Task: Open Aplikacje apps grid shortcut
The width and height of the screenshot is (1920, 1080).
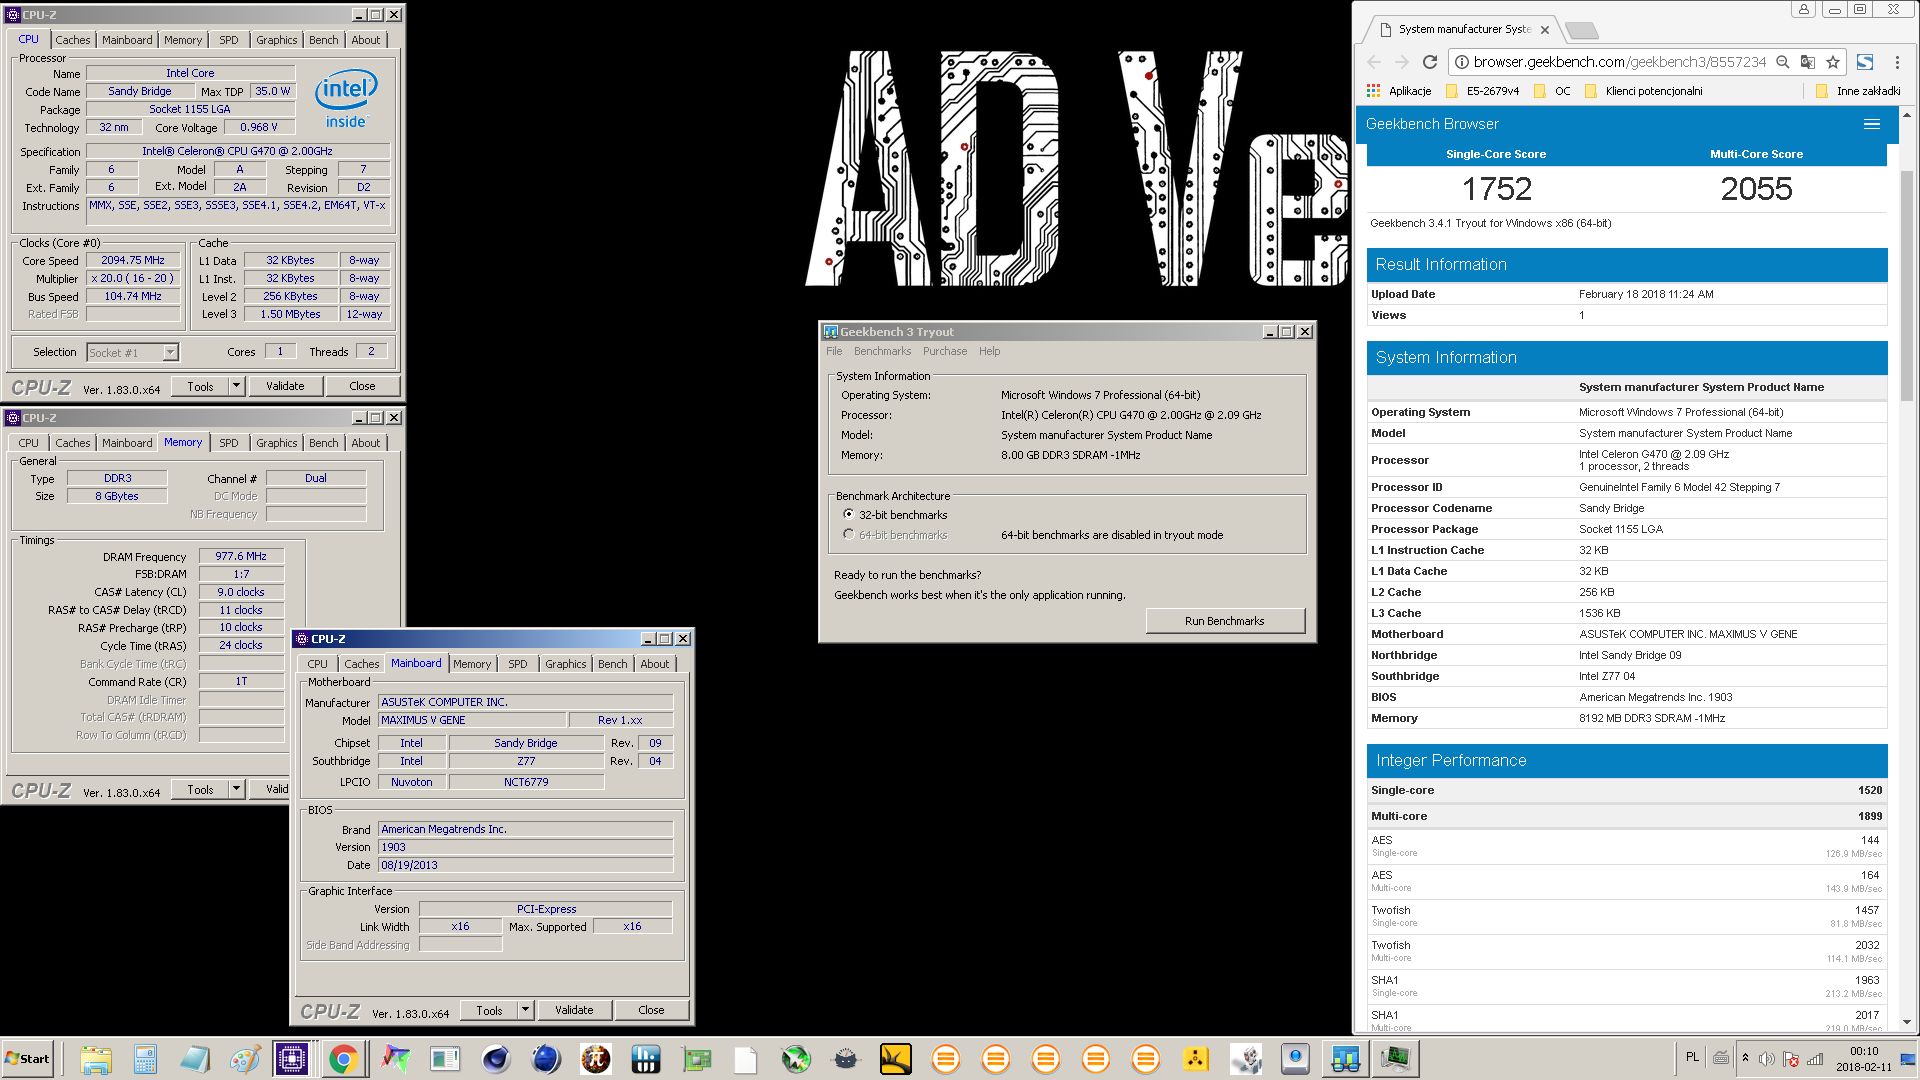Action: [x=1400, y=91]
